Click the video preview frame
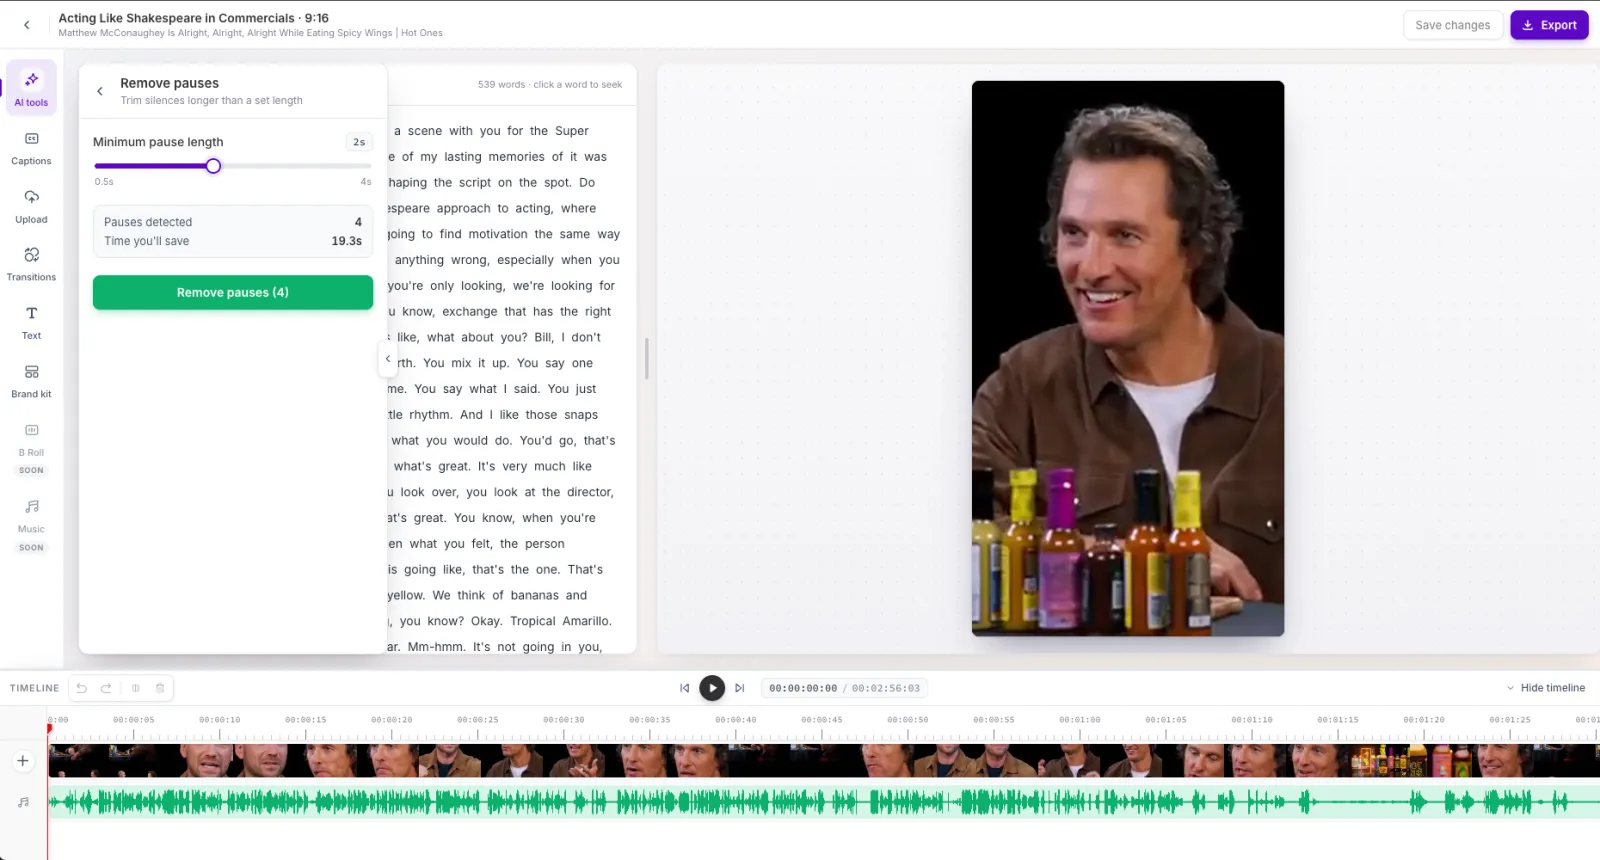Screen dimensions: 1600x860 point(1128,358)
